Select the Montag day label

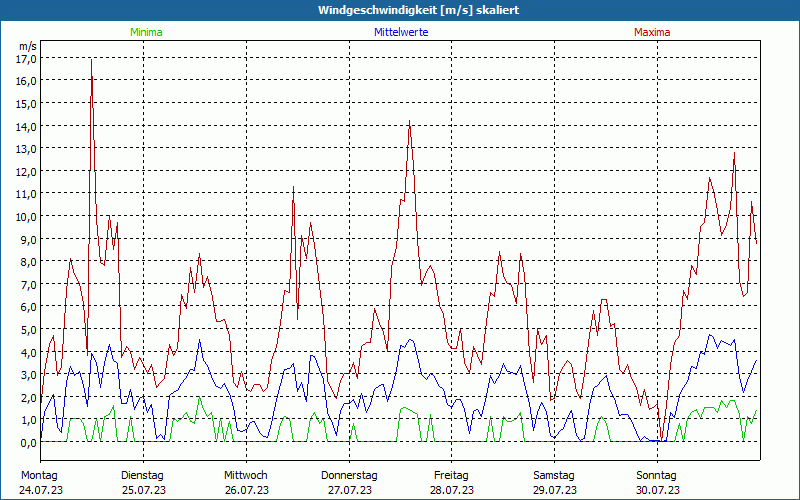tap(39, 475)
